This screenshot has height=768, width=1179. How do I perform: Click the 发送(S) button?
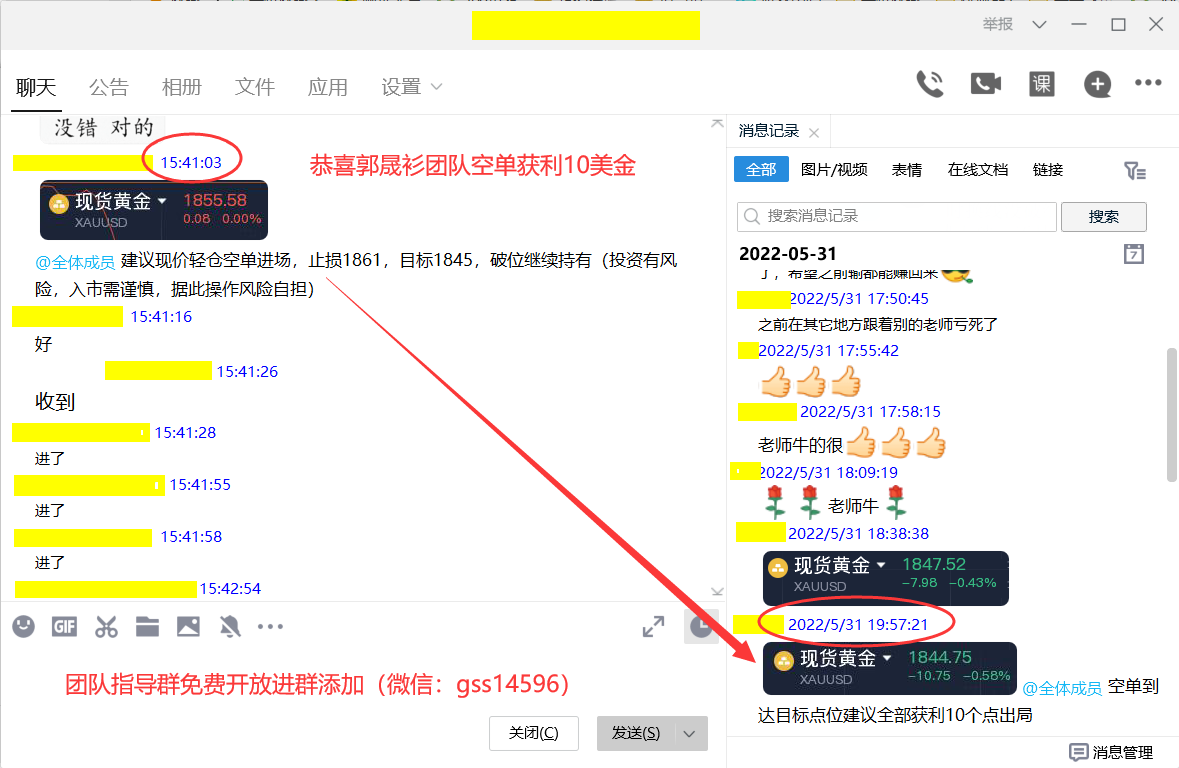(636, 733)
